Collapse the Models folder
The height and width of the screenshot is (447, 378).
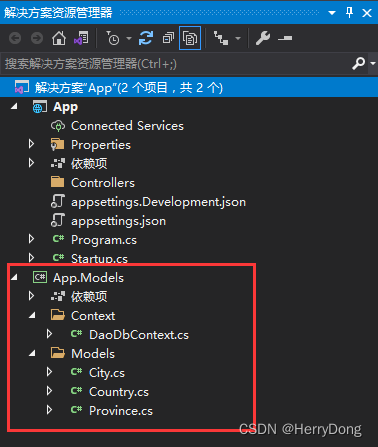point(32,353)
